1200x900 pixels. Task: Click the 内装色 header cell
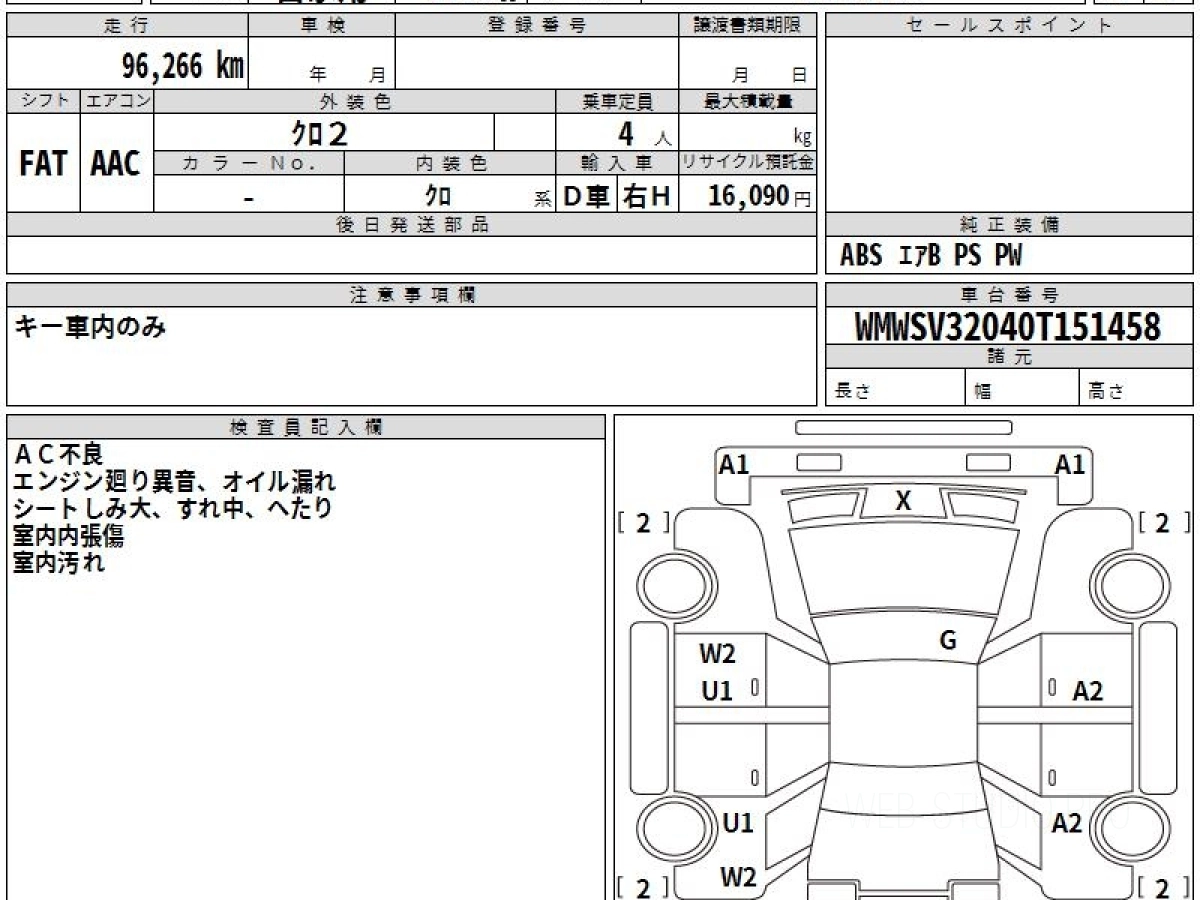tap(450, 163)
